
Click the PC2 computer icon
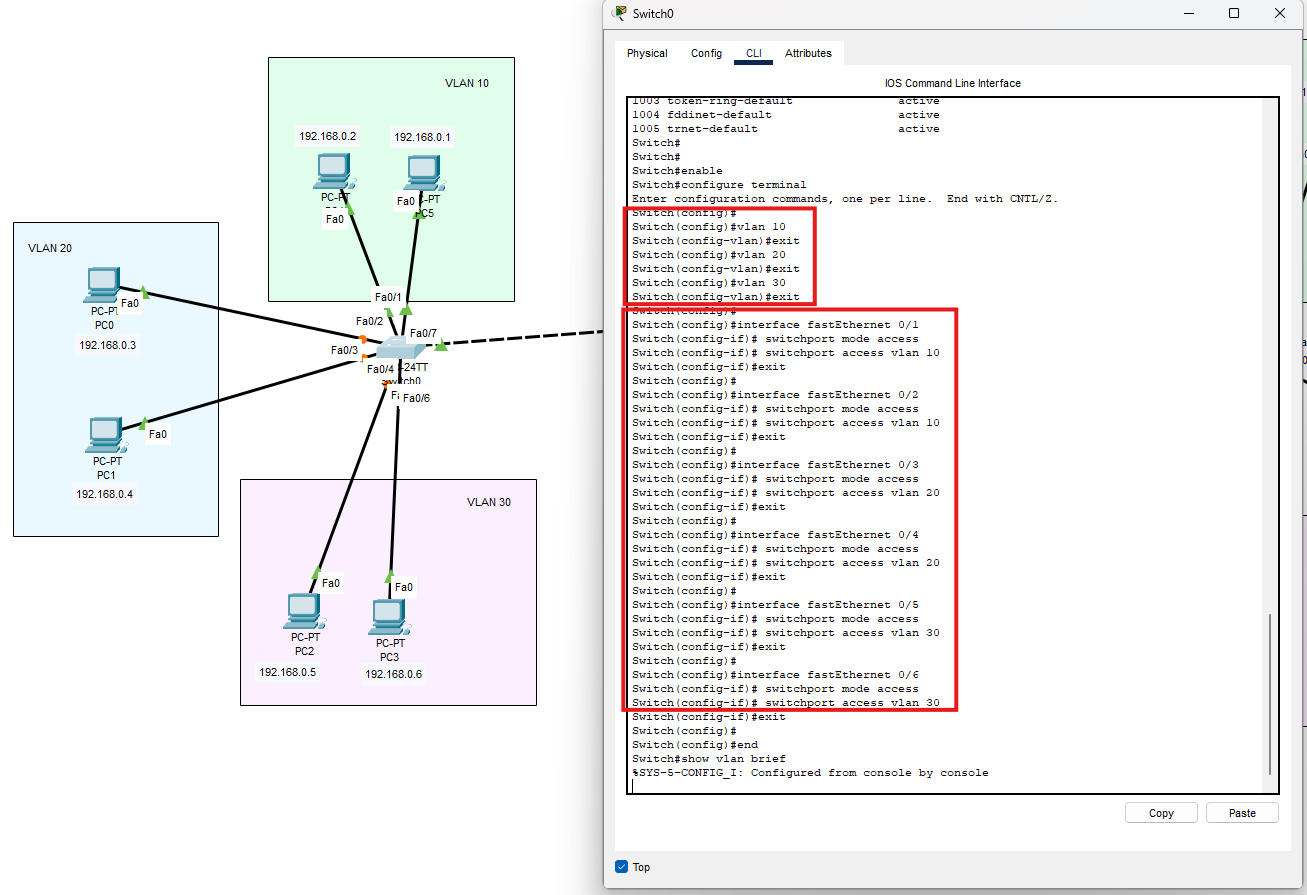point(305,612)
